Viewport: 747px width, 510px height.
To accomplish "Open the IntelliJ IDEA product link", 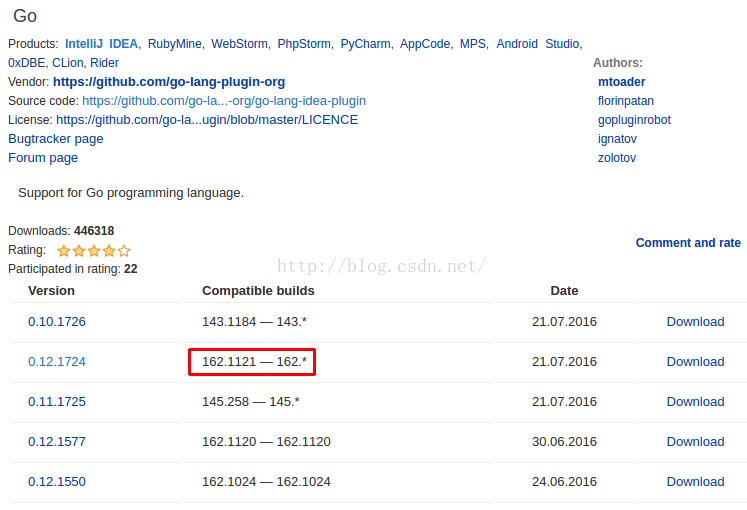I will 101,44.
